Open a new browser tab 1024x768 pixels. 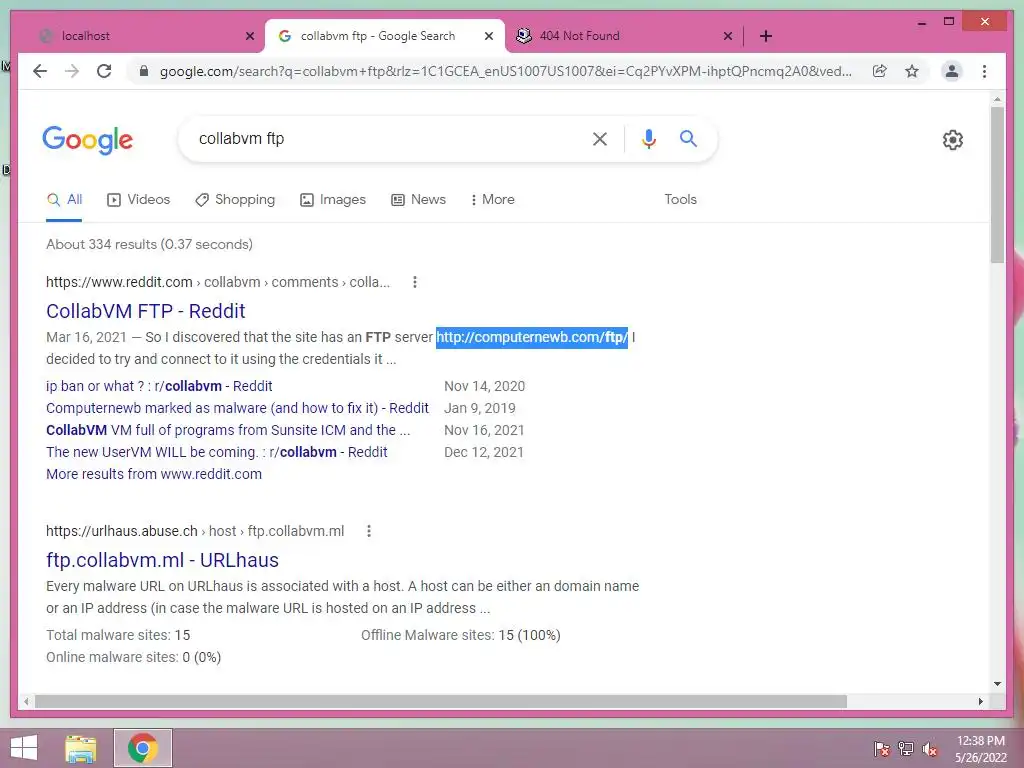pos(766,36)
